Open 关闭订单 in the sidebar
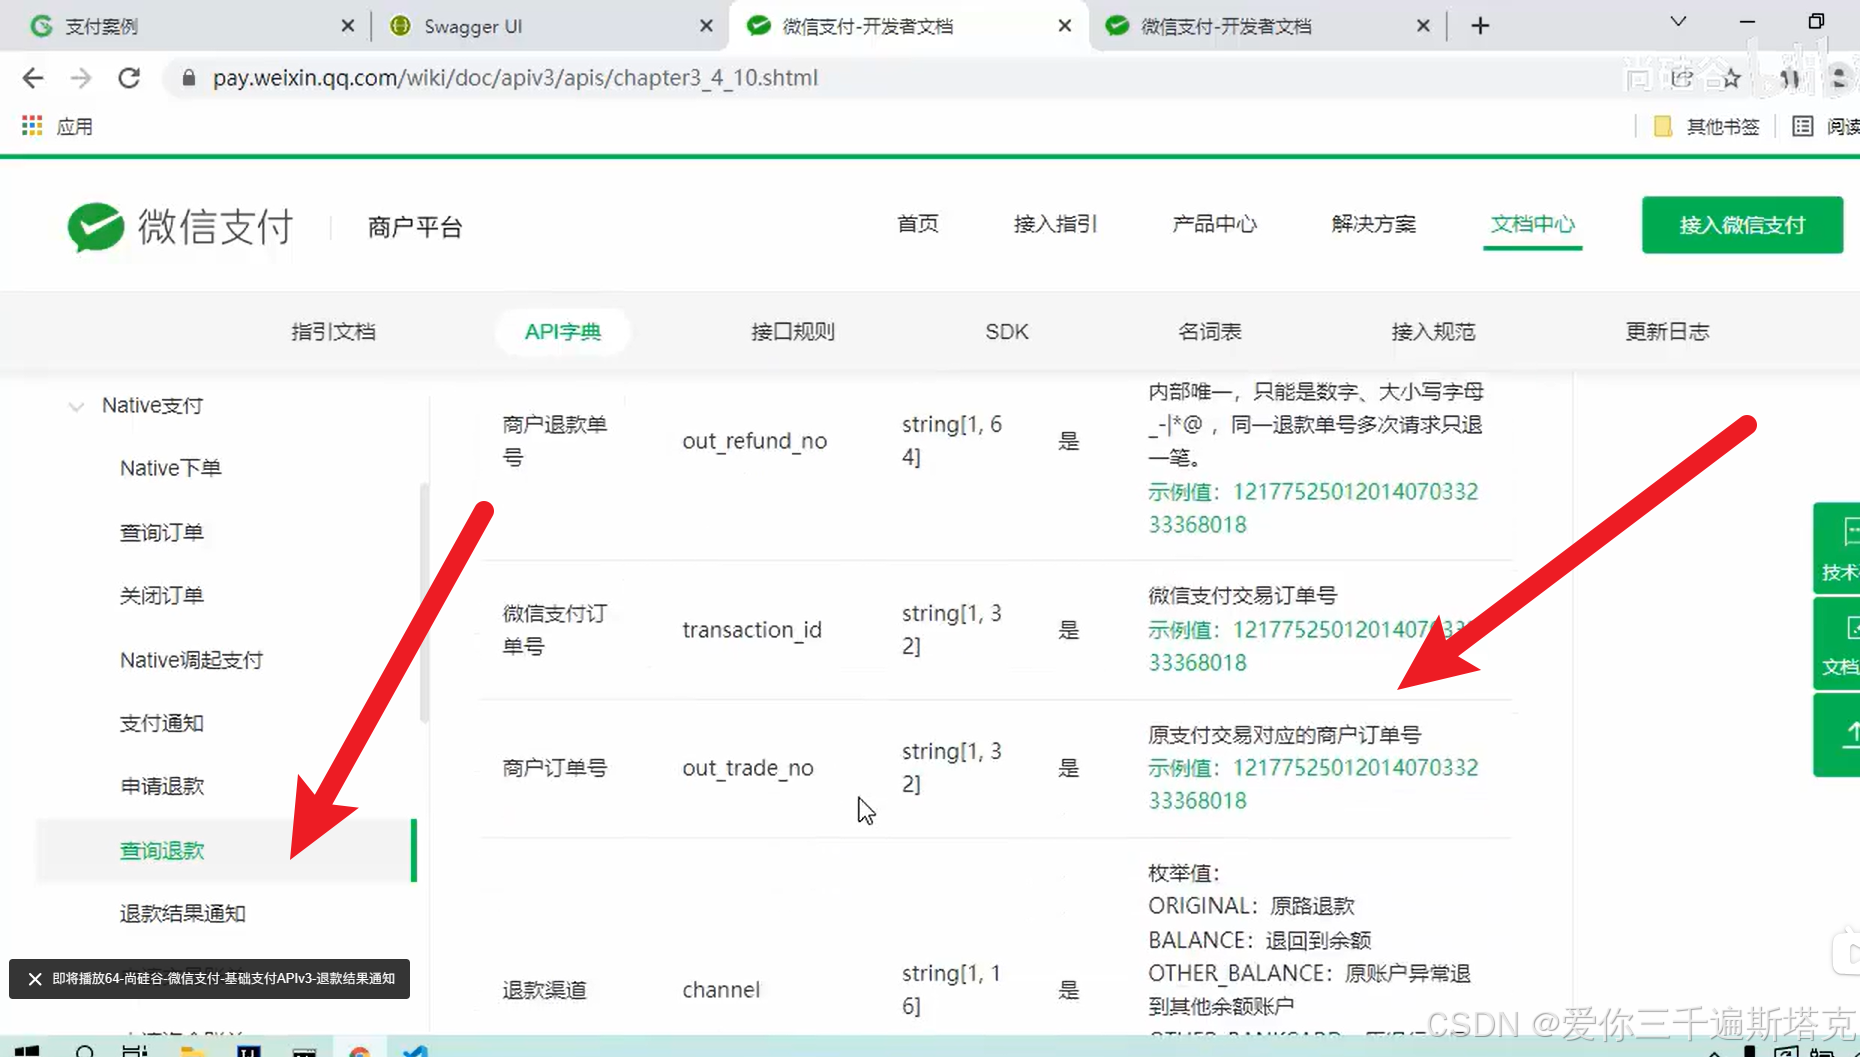The width and height of the screenshot is (1860, 1057). point(162,596)
